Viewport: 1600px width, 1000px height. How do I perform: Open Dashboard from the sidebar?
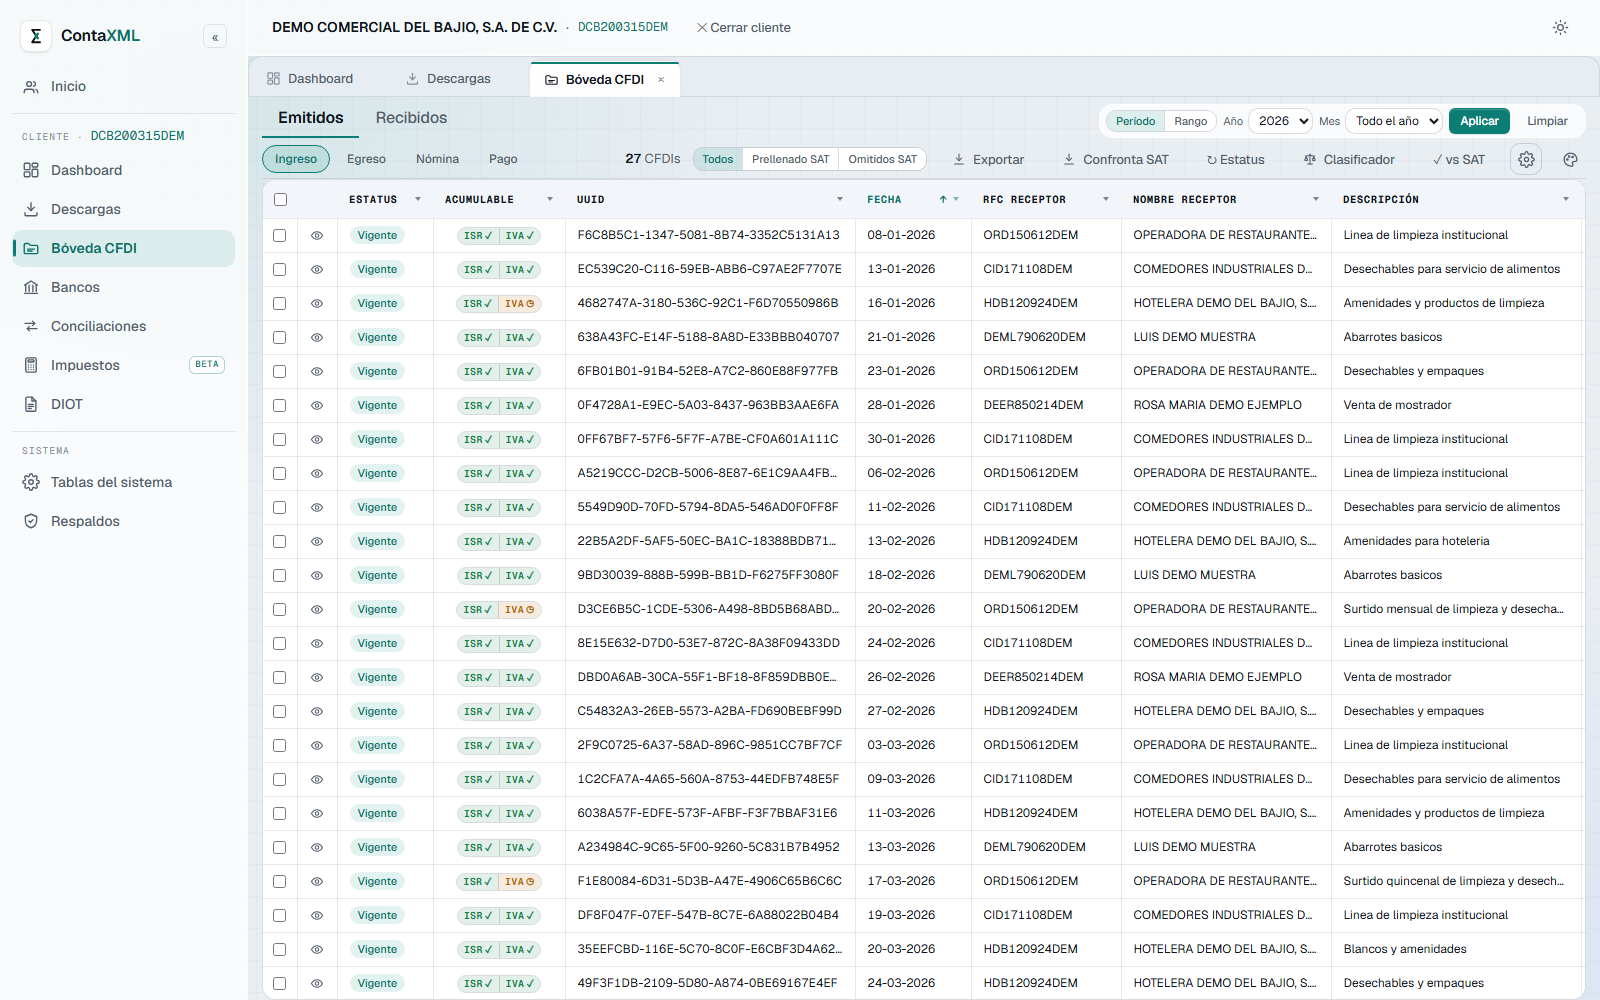[124, 171]
